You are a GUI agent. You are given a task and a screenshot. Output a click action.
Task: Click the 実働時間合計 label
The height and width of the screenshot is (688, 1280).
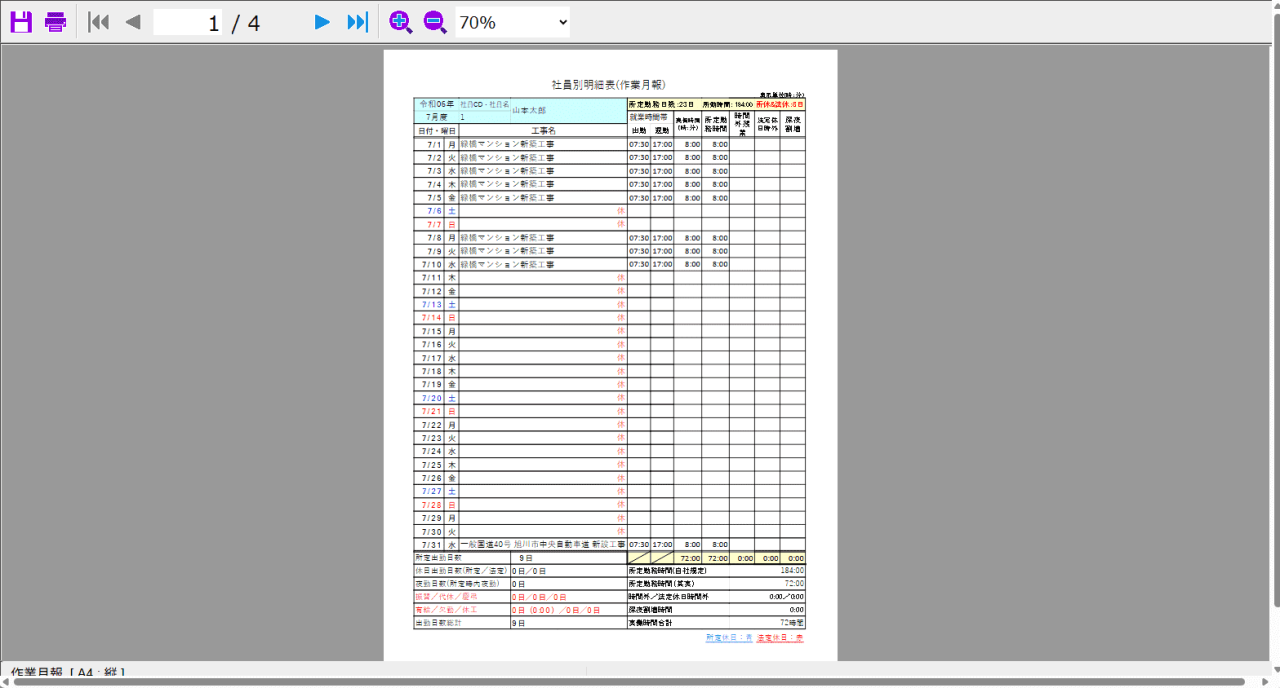(x=650, y=622)
